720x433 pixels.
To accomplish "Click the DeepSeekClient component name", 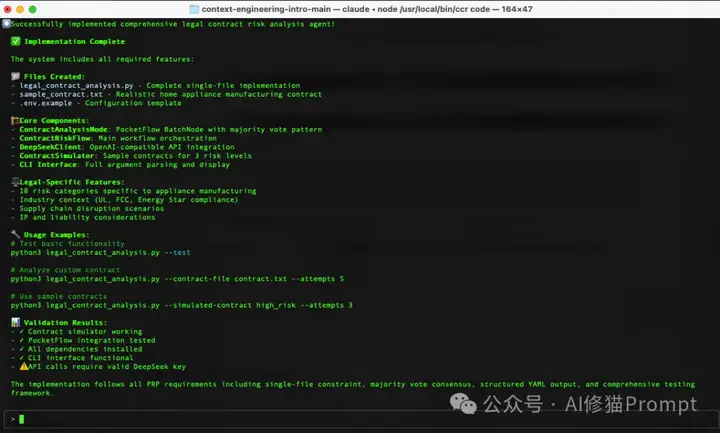I will pos(52,147).
